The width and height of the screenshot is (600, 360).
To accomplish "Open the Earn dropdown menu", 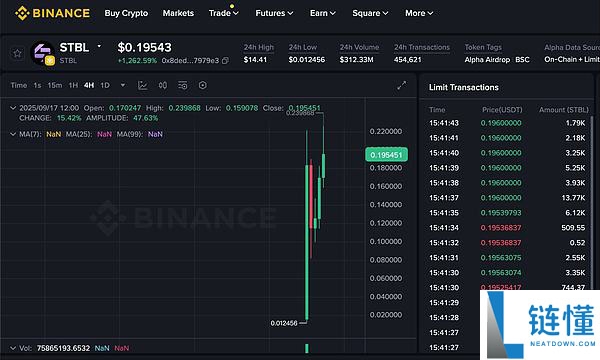I will (x=323, y=13).
